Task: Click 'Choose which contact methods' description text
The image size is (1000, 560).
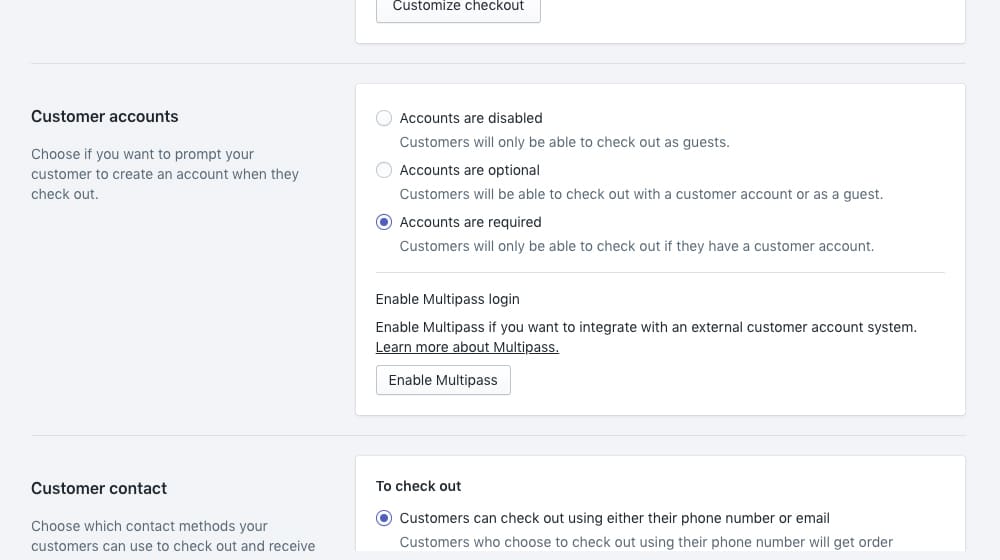Action: click(173, 536)
